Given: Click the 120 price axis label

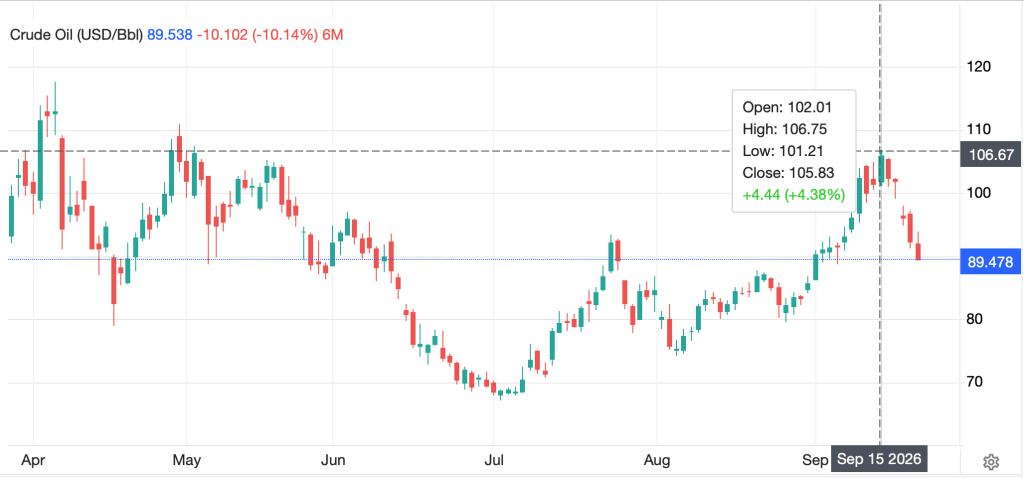Looking at the screenshot, I should (x=979, y=67).
